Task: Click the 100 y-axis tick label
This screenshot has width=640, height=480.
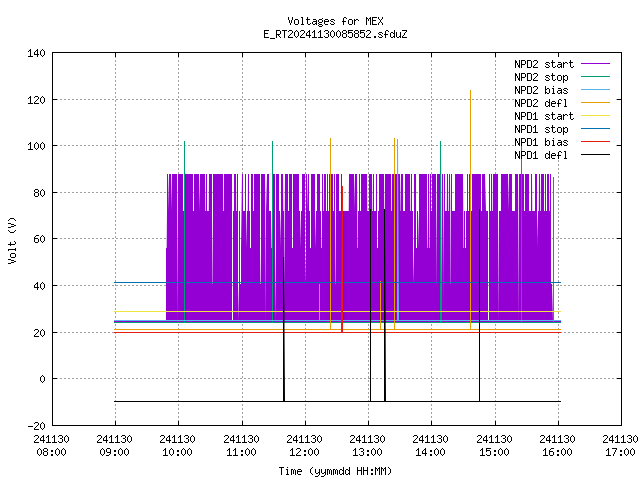Action: coord(36,146)
